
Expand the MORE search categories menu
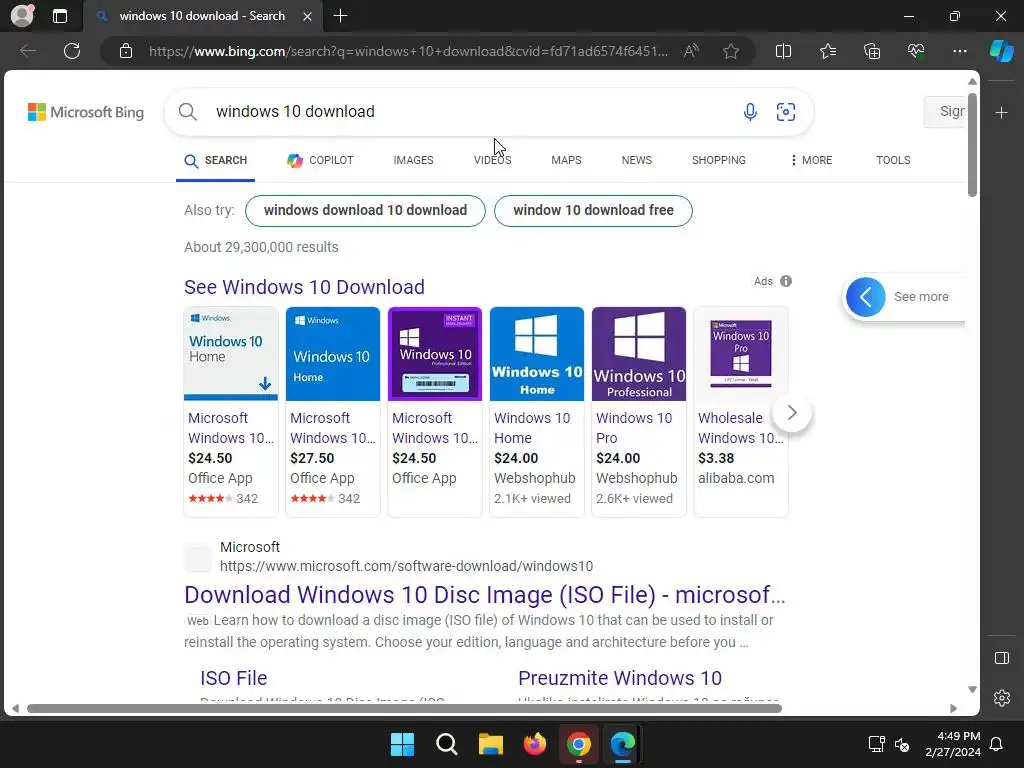811,160
